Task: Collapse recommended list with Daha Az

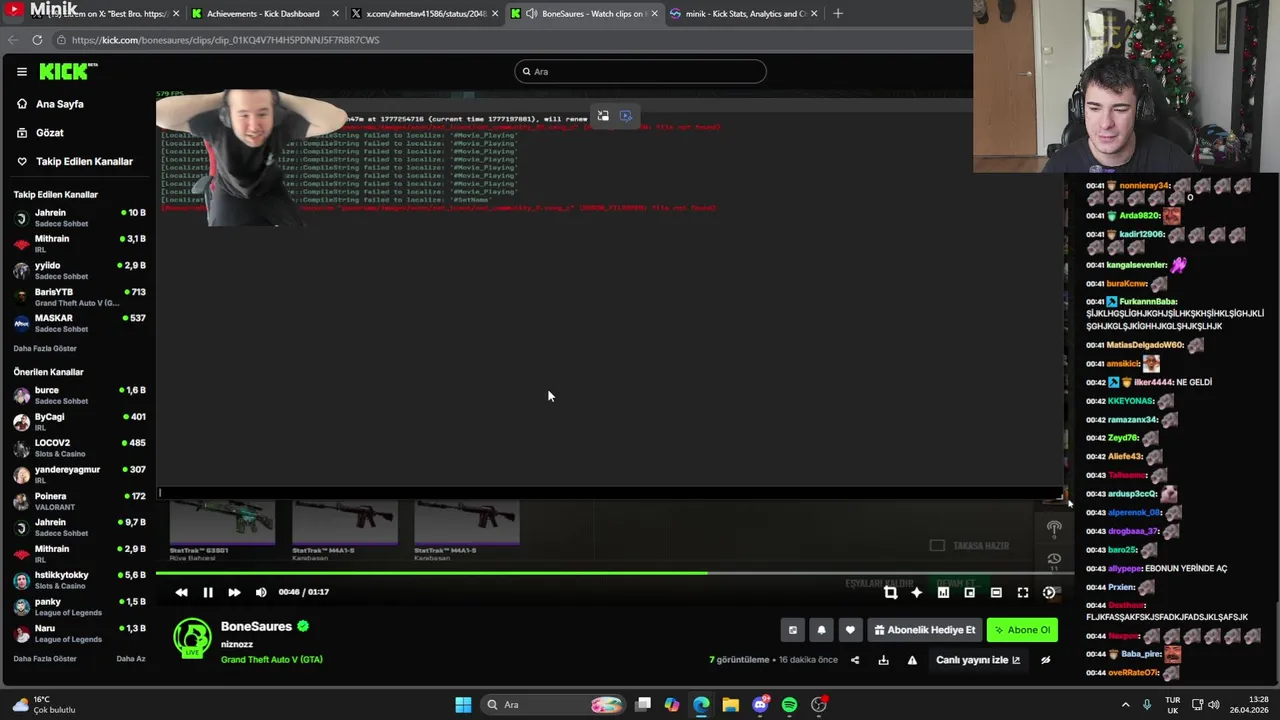Action: click(x=131, y=658)
